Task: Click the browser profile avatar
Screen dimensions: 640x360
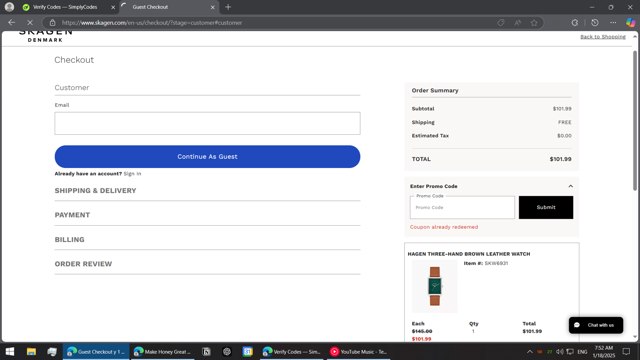Action: 9,7
